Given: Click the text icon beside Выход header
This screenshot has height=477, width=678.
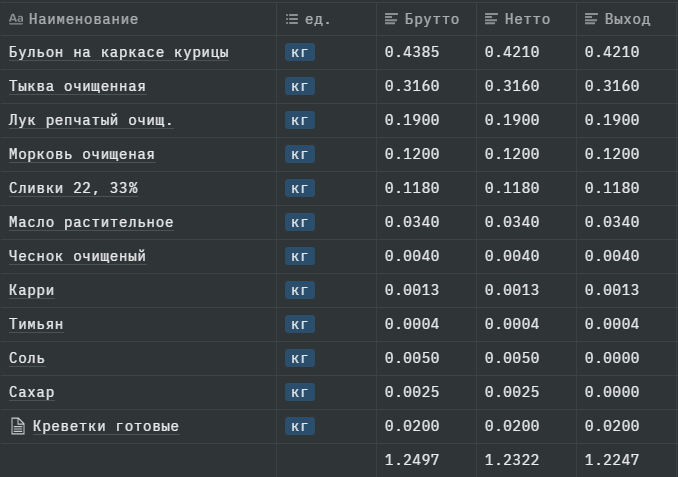Looking at the screenshot, I should click(591, 19).
